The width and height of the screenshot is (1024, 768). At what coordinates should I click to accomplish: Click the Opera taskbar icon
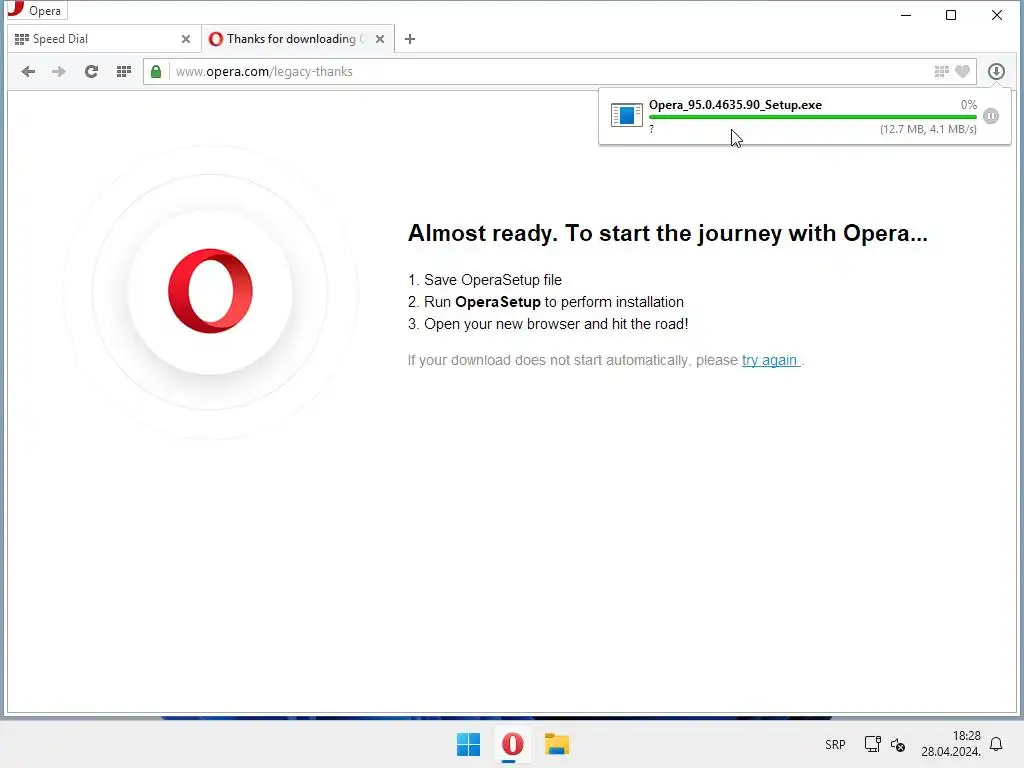point(513,744)
